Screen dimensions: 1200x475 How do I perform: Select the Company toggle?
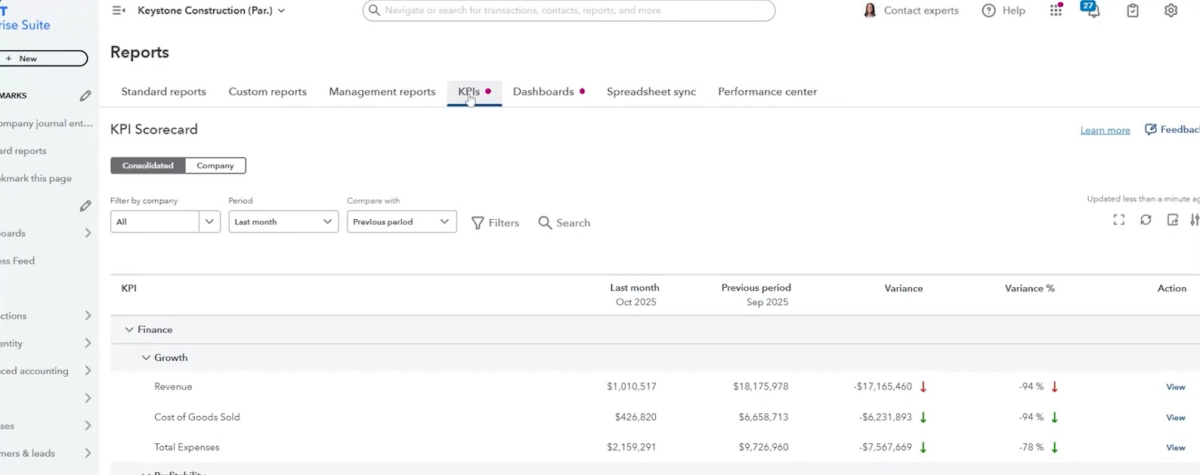tap(215, 166)
